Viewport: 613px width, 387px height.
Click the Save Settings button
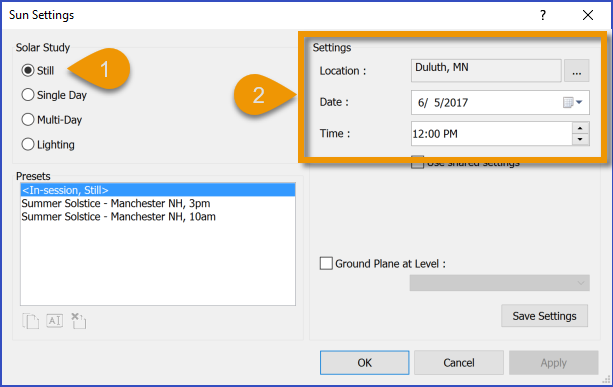(x=544, y=316)
